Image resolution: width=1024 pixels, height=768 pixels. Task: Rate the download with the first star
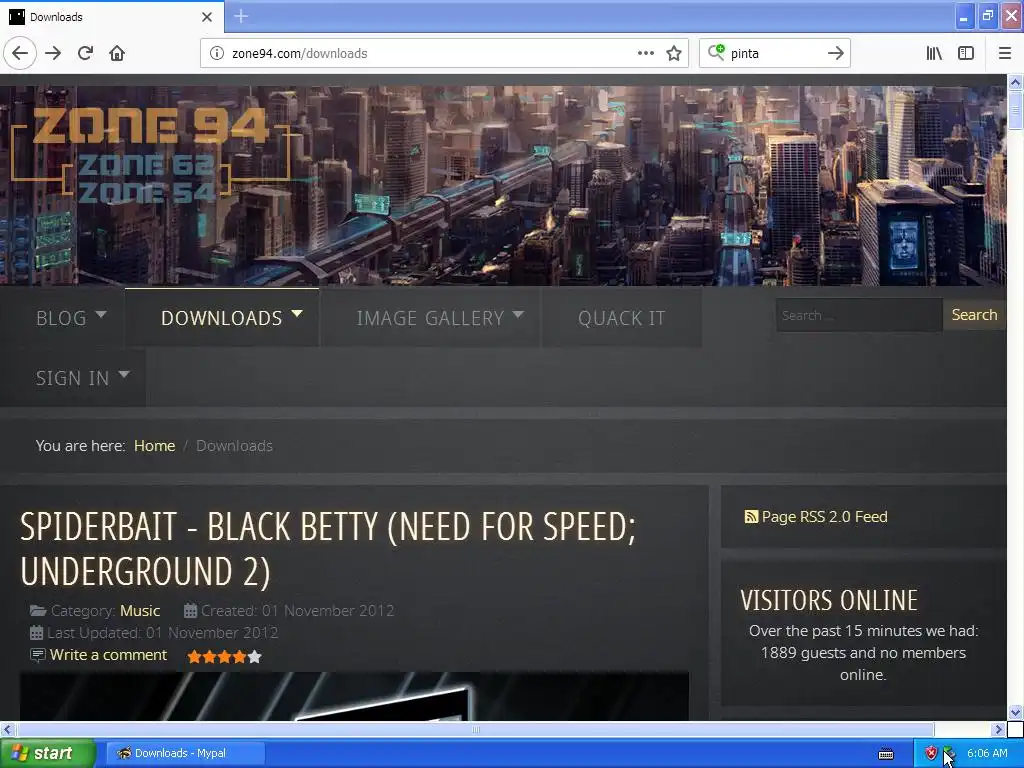click(x=194, y=656)
